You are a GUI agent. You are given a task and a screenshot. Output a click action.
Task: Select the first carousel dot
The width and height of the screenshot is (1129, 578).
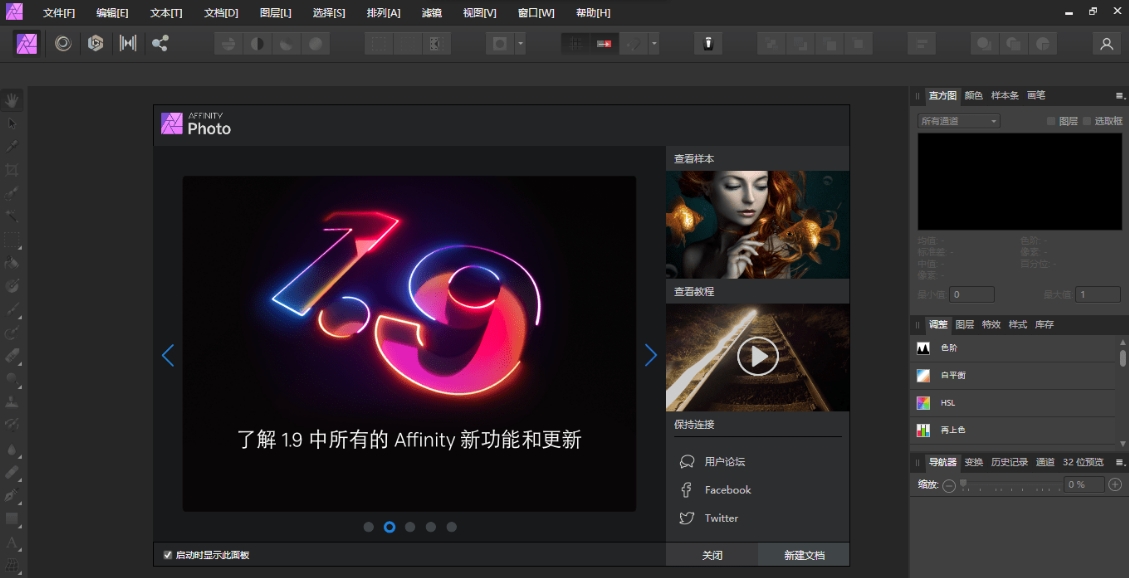[x=369, y=527]
